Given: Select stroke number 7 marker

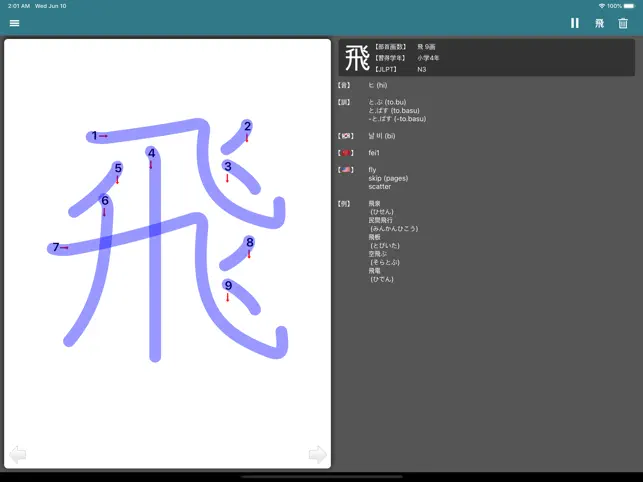Looking at the screenshot, I should pyautogui.click(x=56, y=247).
